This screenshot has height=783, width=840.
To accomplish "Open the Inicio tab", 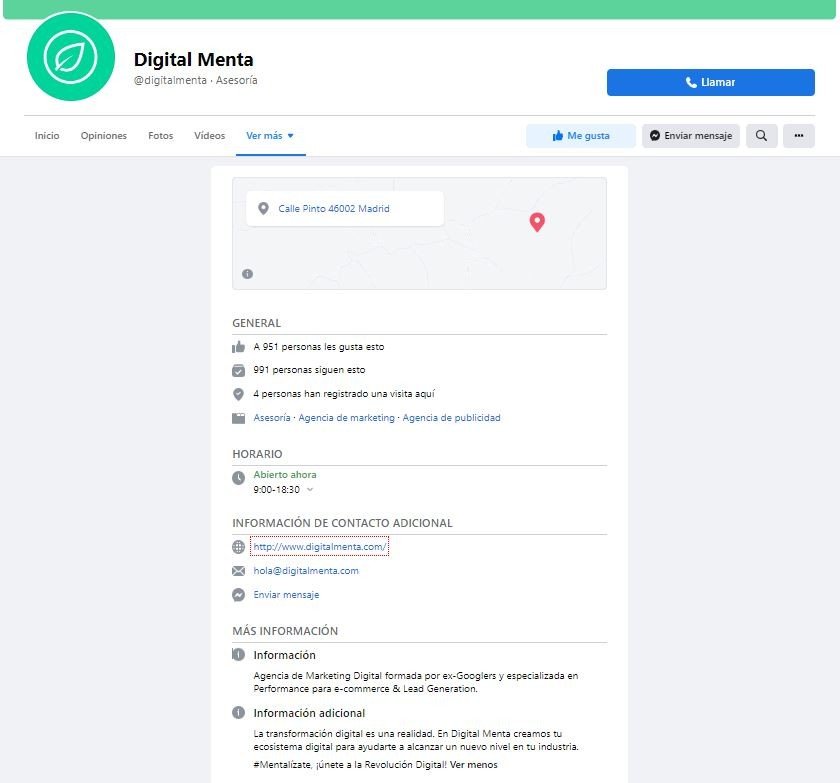I will (47, 136).
